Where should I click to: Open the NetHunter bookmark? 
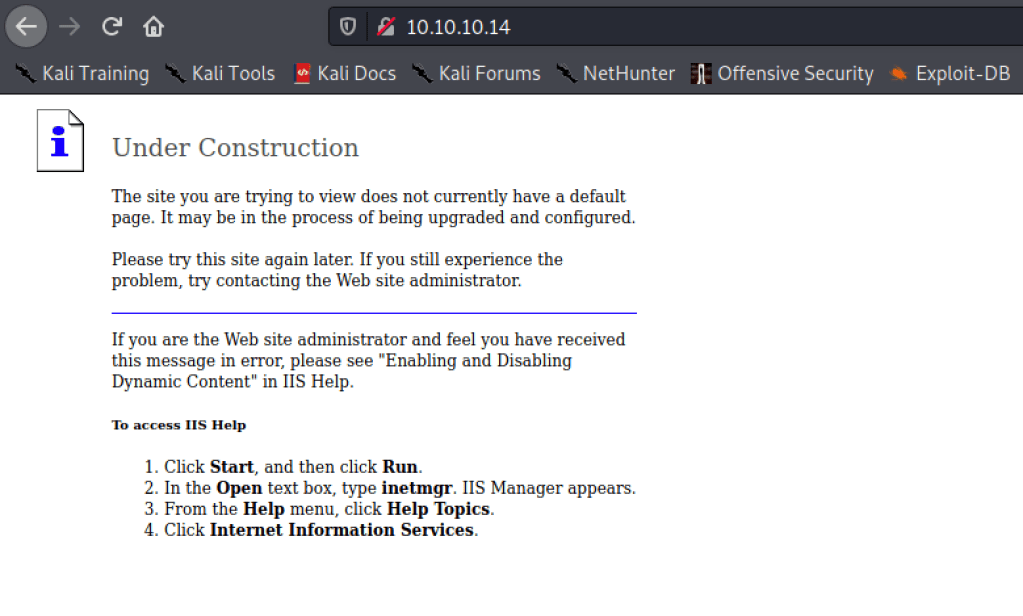coord(616,73)
